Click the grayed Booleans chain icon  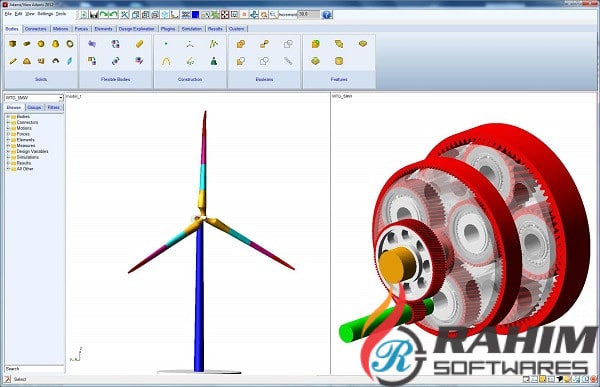[x=288, y=61]
